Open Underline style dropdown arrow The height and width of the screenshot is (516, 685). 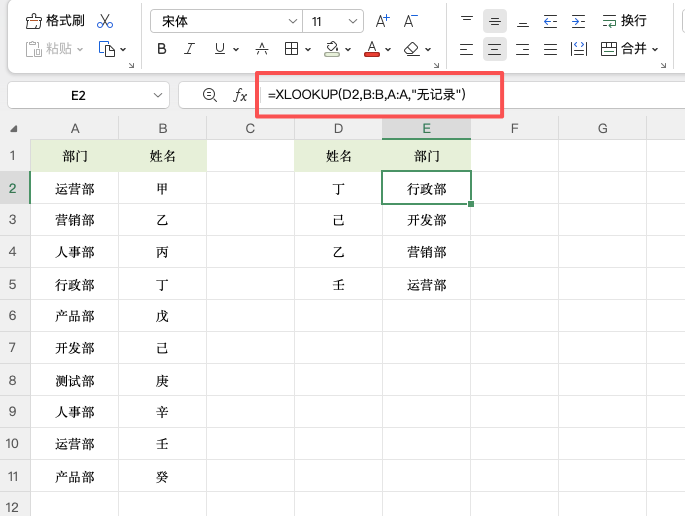coord(236,49)
